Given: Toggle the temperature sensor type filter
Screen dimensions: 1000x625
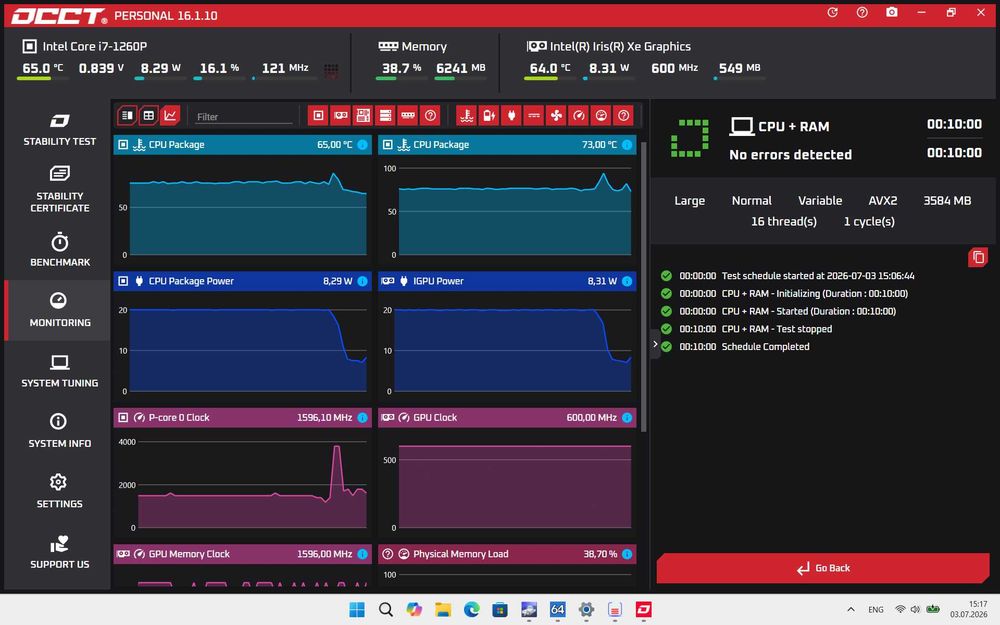Looking at the screenshot, I should click(x=466, y=115).
